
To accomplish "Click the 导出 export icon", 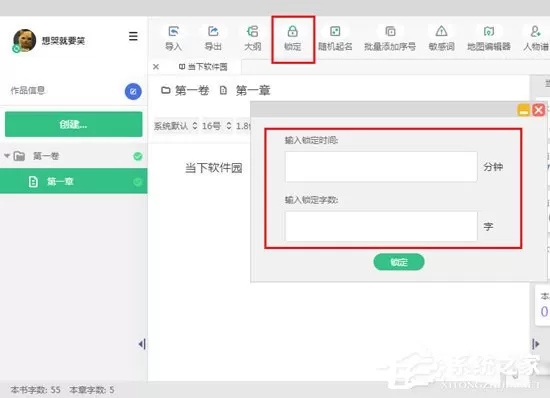I will (213, 32).
